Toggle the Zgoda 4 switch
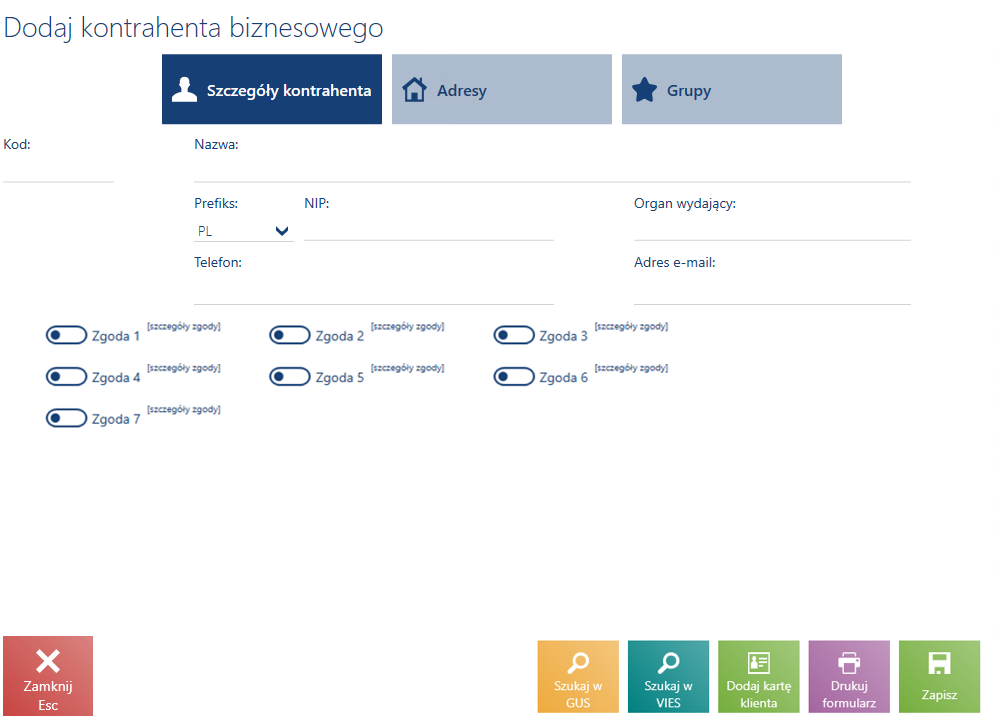 66,377
